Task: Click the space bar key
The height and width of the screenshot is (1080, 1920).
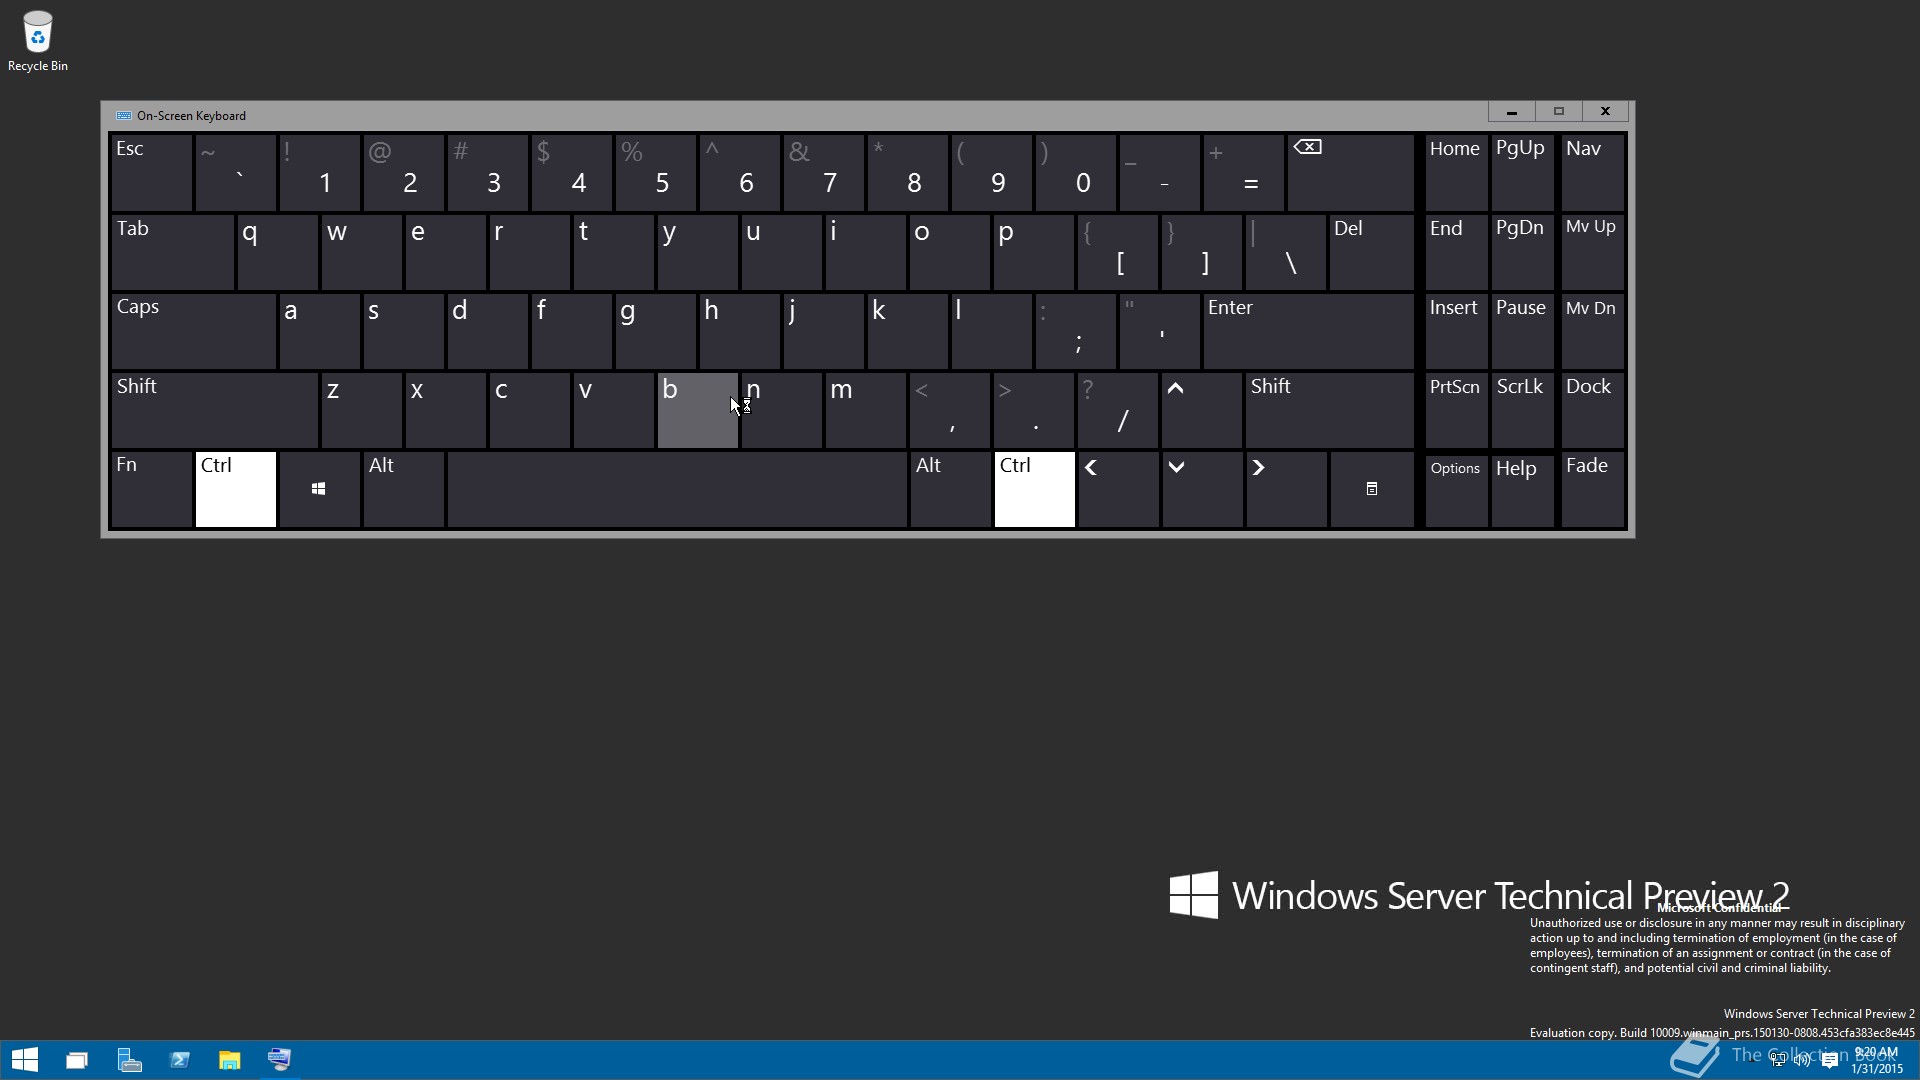Action: [677, 489]
